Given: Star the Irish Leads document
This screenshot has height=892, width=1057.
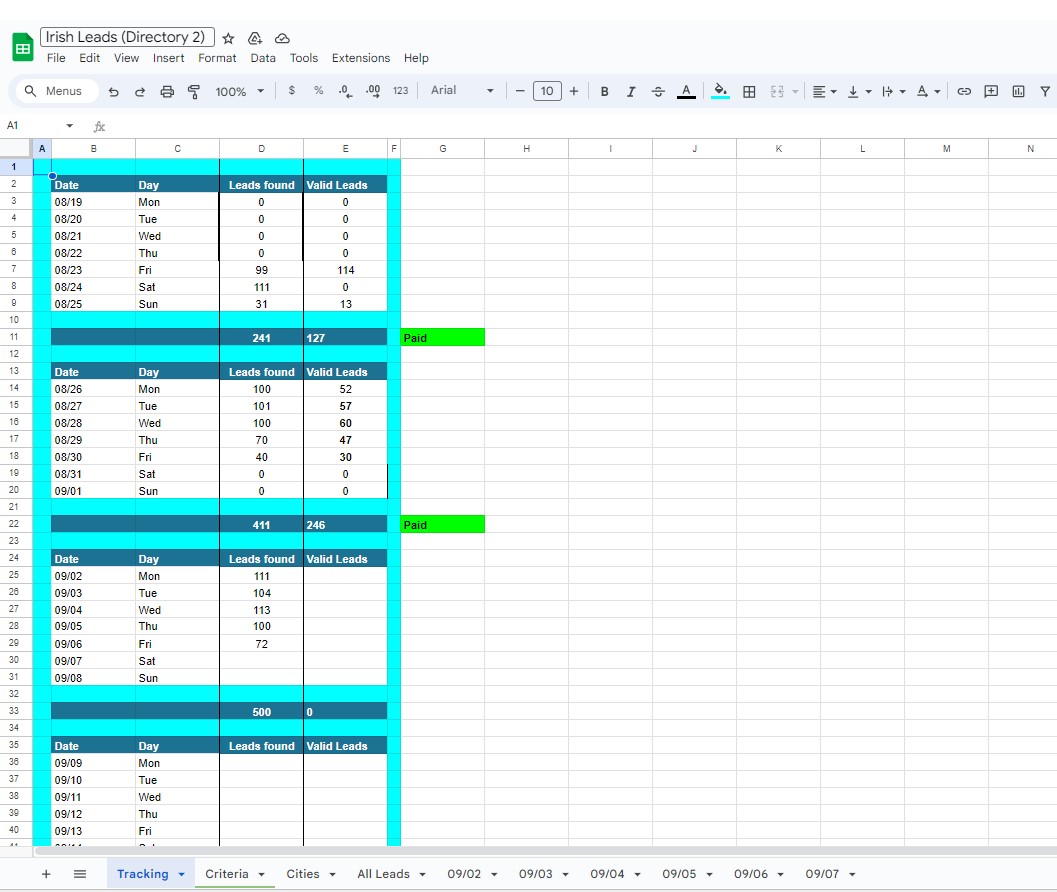Looking at the screenshot, I should click(229, 38).
